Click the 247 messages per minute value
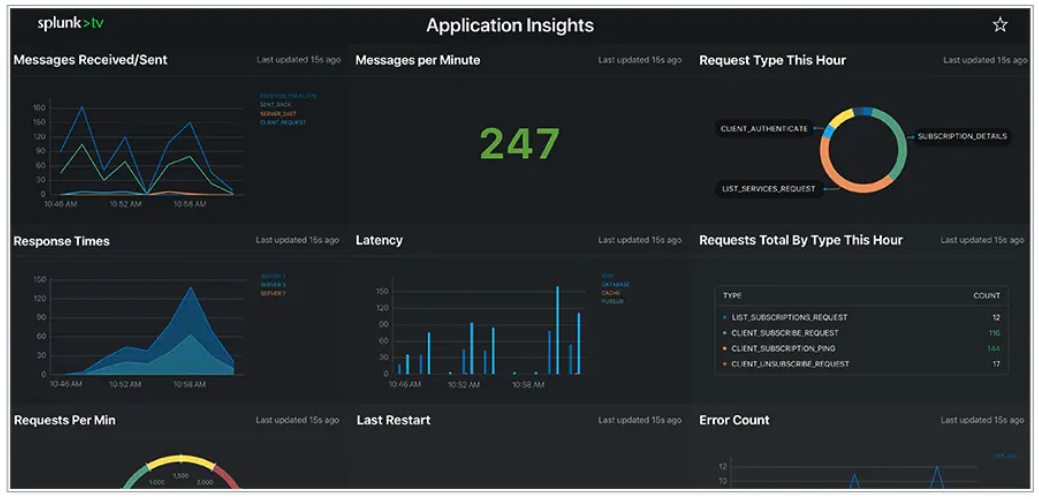 [x=520, y=143]
